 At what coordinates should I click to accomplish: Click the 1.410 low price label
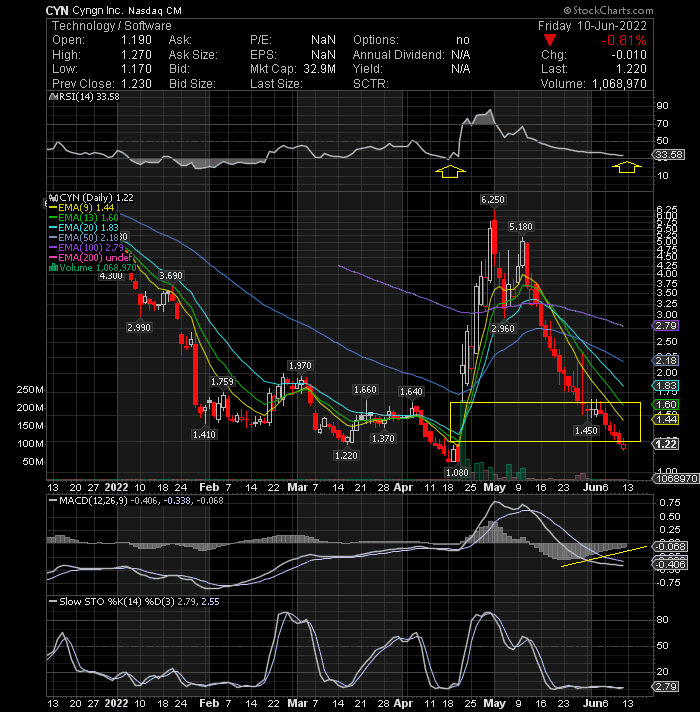click(x=204, y=435)
